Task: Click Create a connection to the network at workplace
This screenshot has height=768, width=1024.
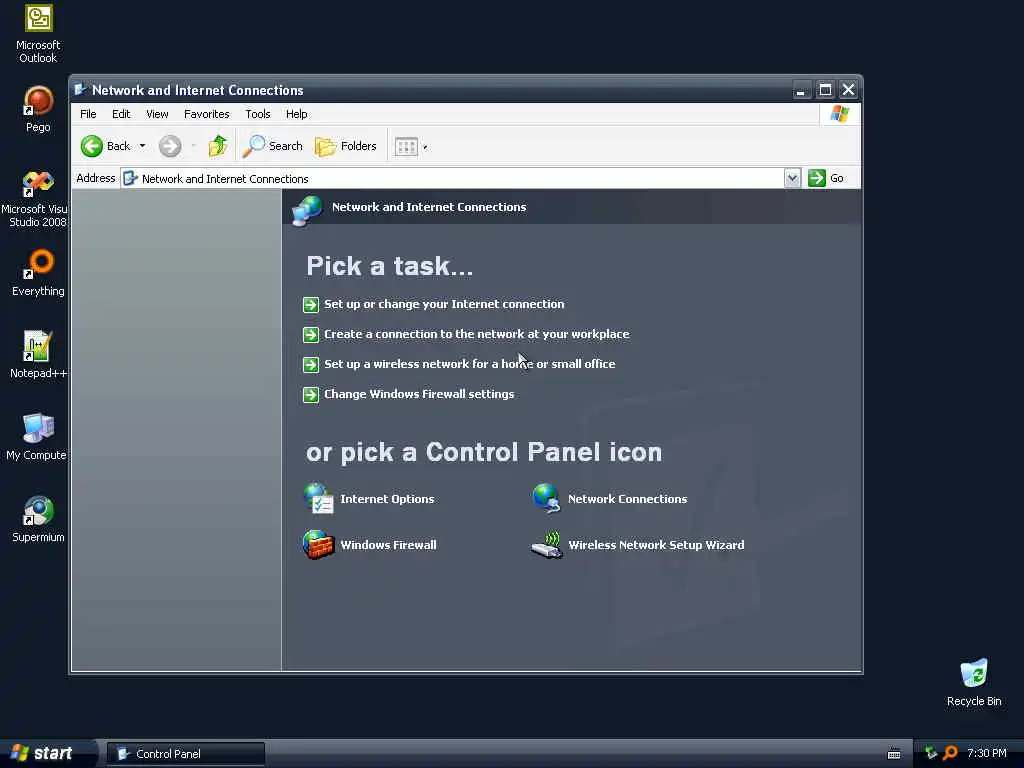Action: pos(477,334)
